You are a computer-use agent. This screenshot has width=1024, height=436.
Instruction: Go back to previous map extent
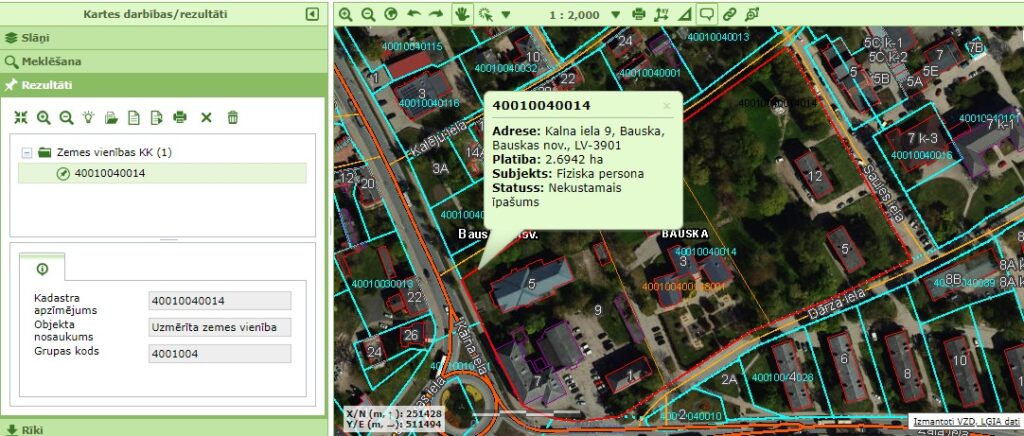pos(413,14)
